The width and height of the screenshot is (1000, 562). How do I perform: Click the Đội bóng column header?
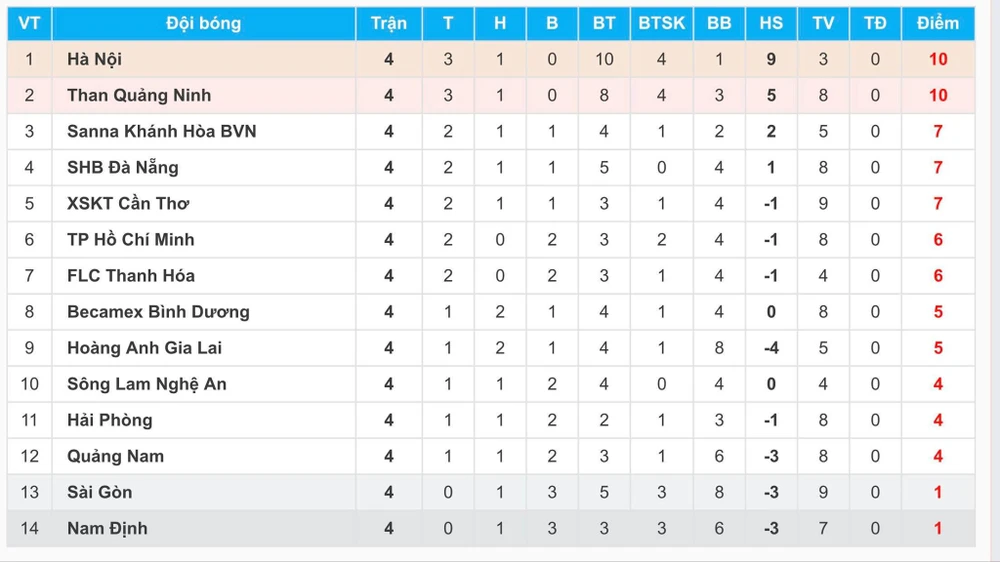coord(203,23)
